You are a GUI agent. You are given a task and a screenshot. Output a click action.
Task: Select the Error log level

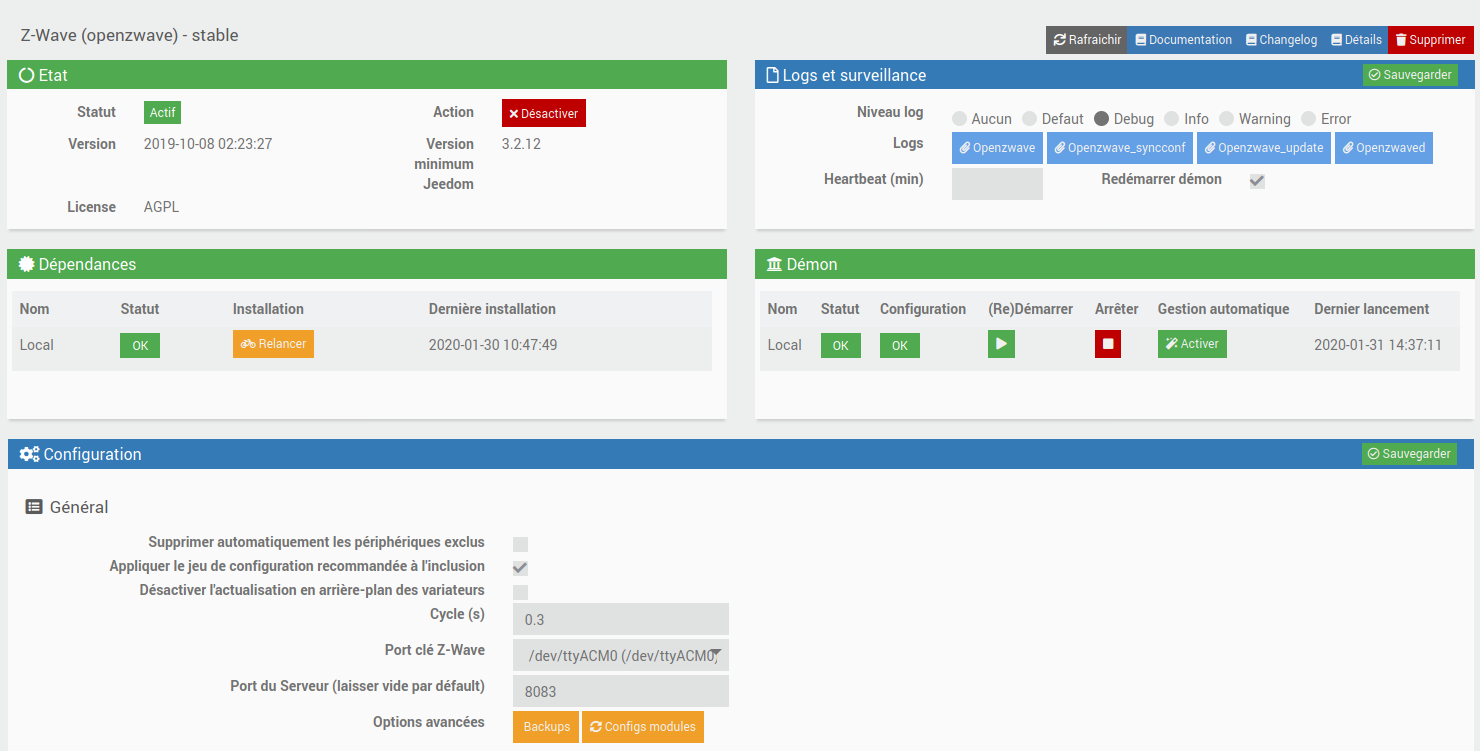click(1309, 119)
